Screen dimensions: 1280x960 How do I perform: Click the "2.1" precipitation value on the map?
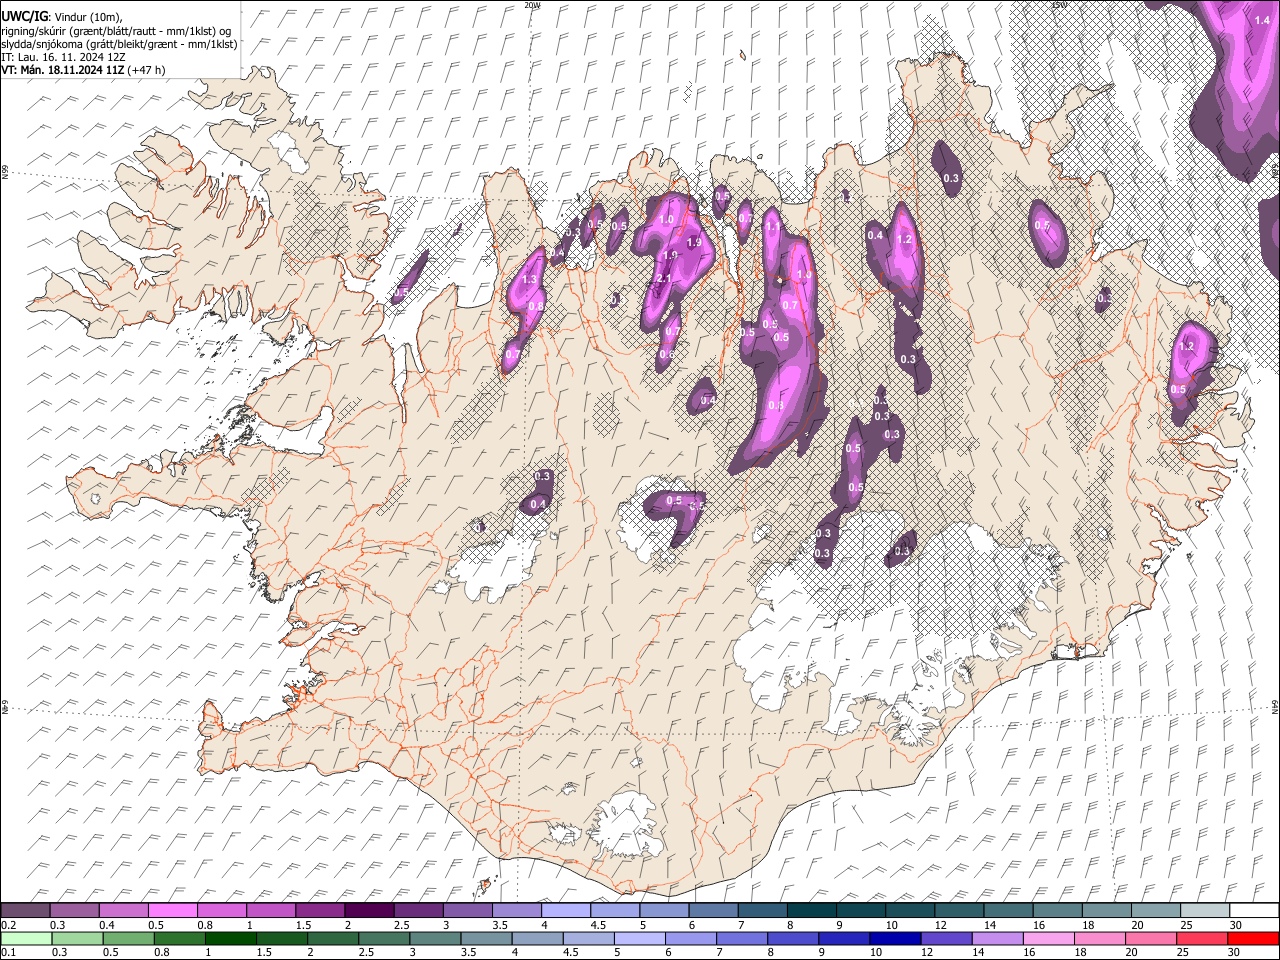pyautogui.click(x=662, y=279)
